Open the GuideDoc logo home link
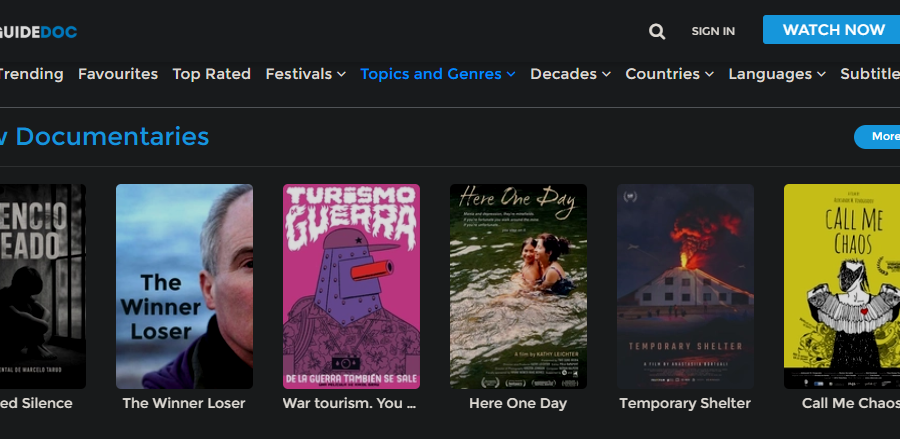 tap(38, 31)
